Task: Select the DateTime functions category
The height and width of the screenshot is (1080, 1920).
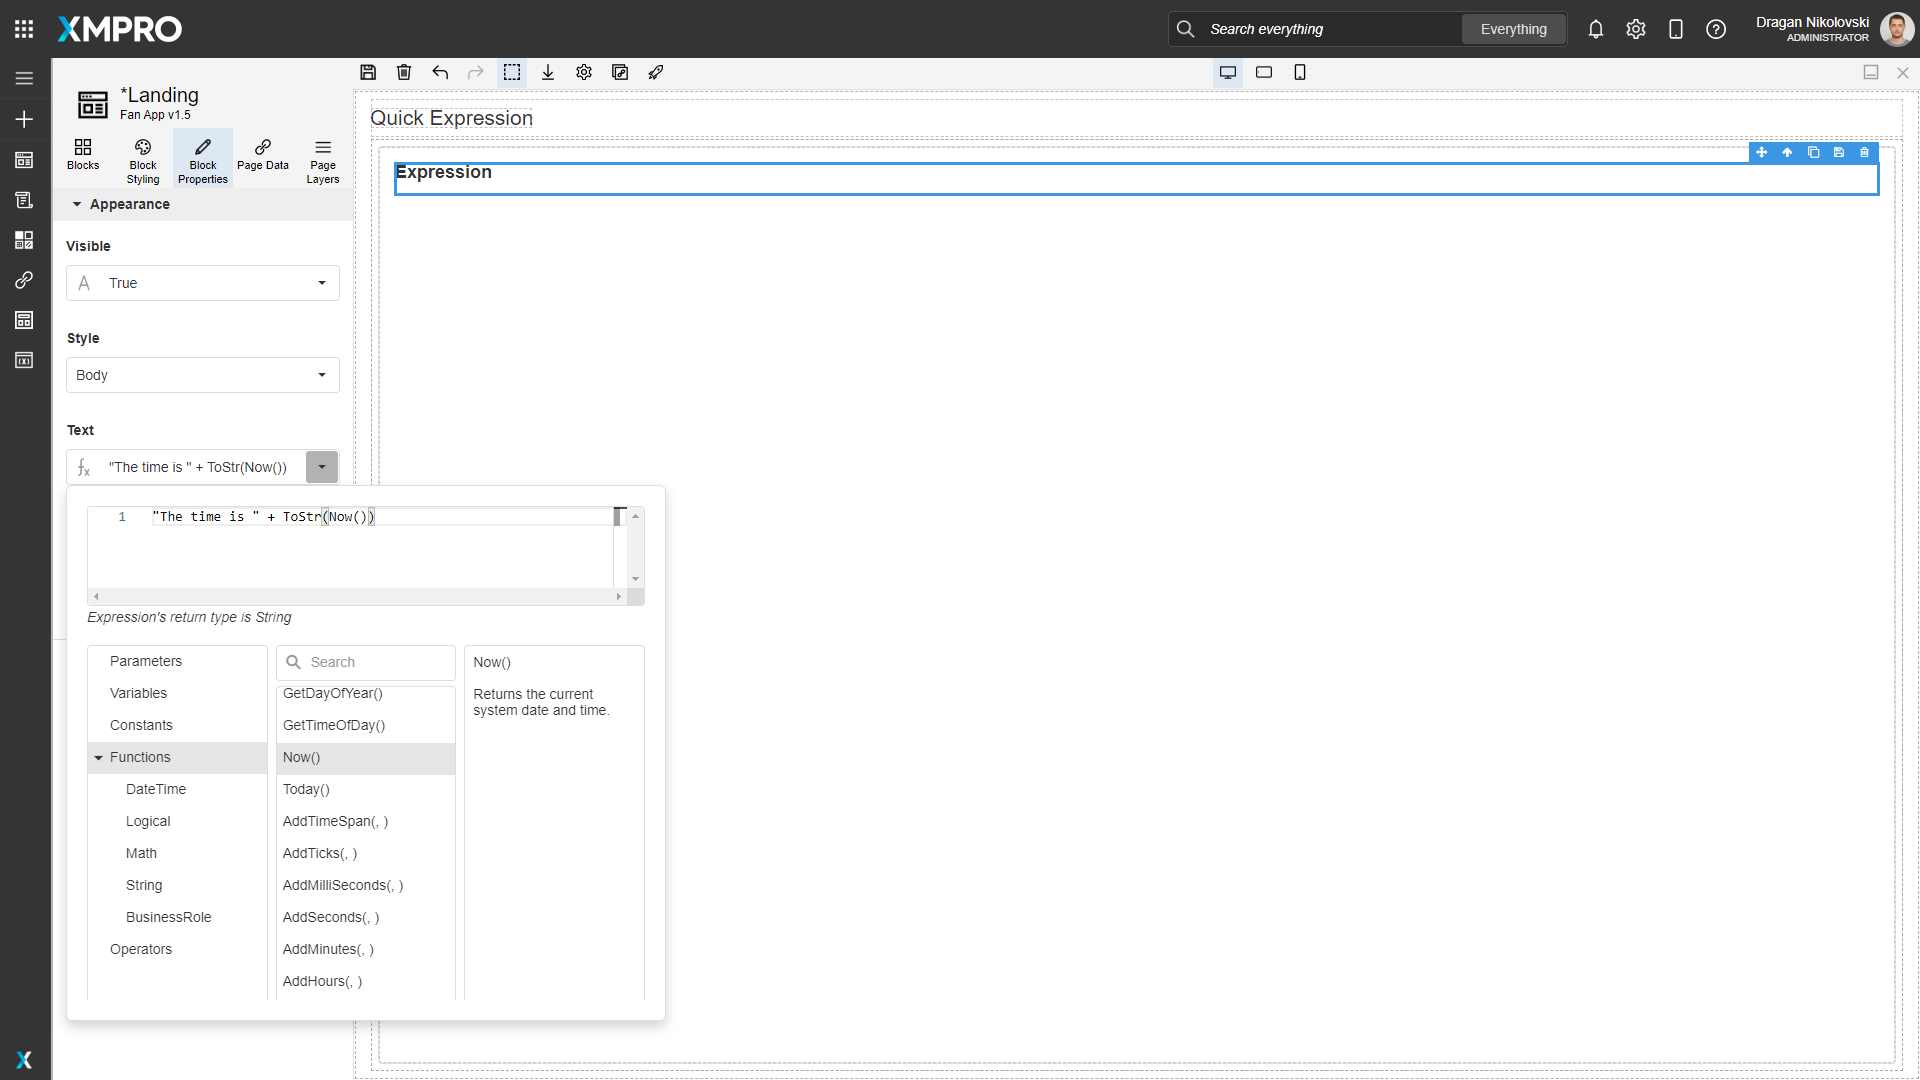Action: tap(156, 789)
